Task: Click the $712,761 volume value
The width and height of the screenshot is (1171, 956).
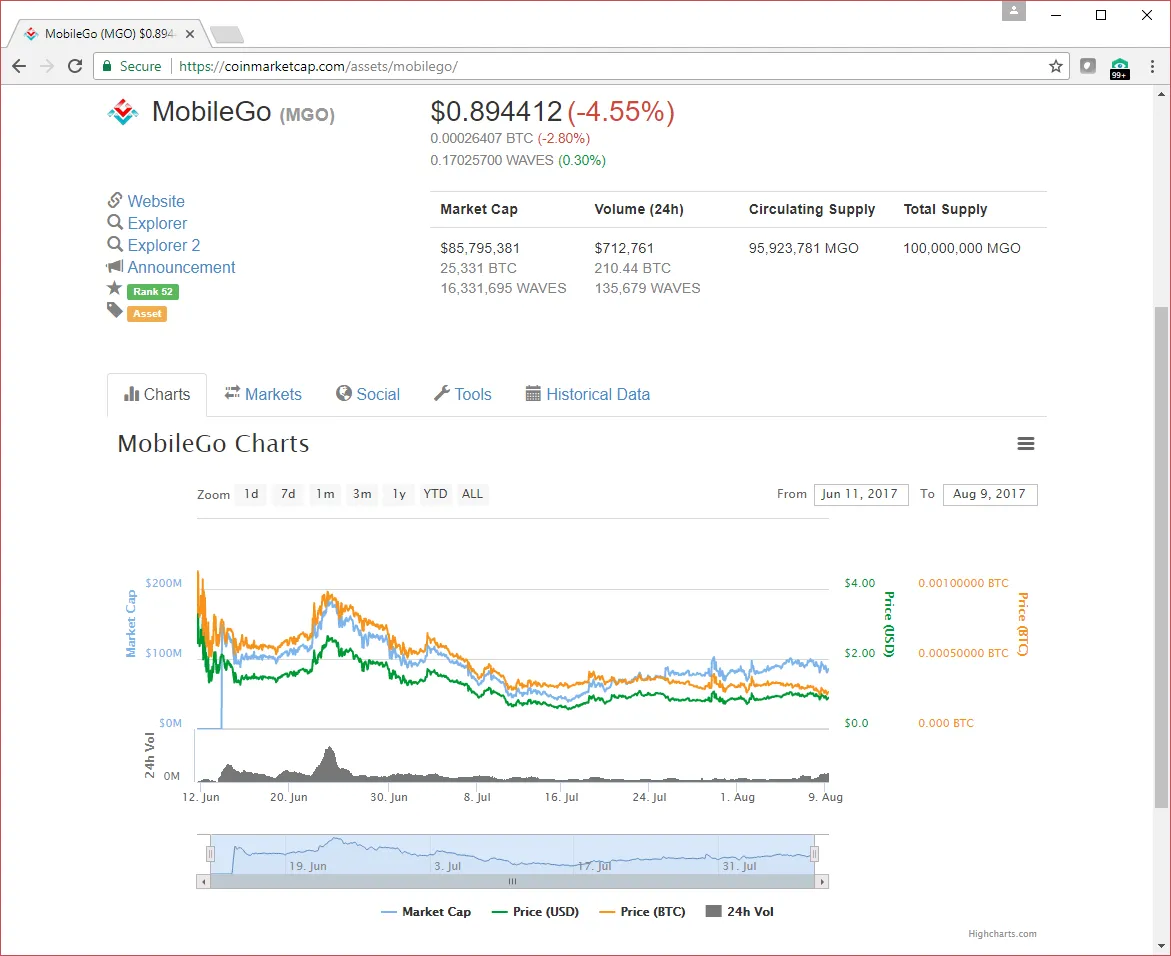Action: tap(624, 248)
